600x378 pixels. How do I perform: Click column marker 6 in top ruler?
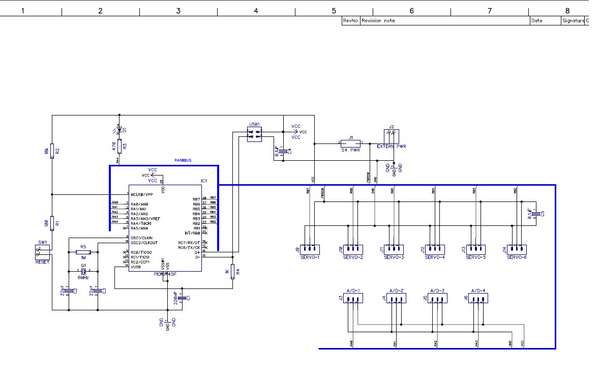click(x=412, y=11)
